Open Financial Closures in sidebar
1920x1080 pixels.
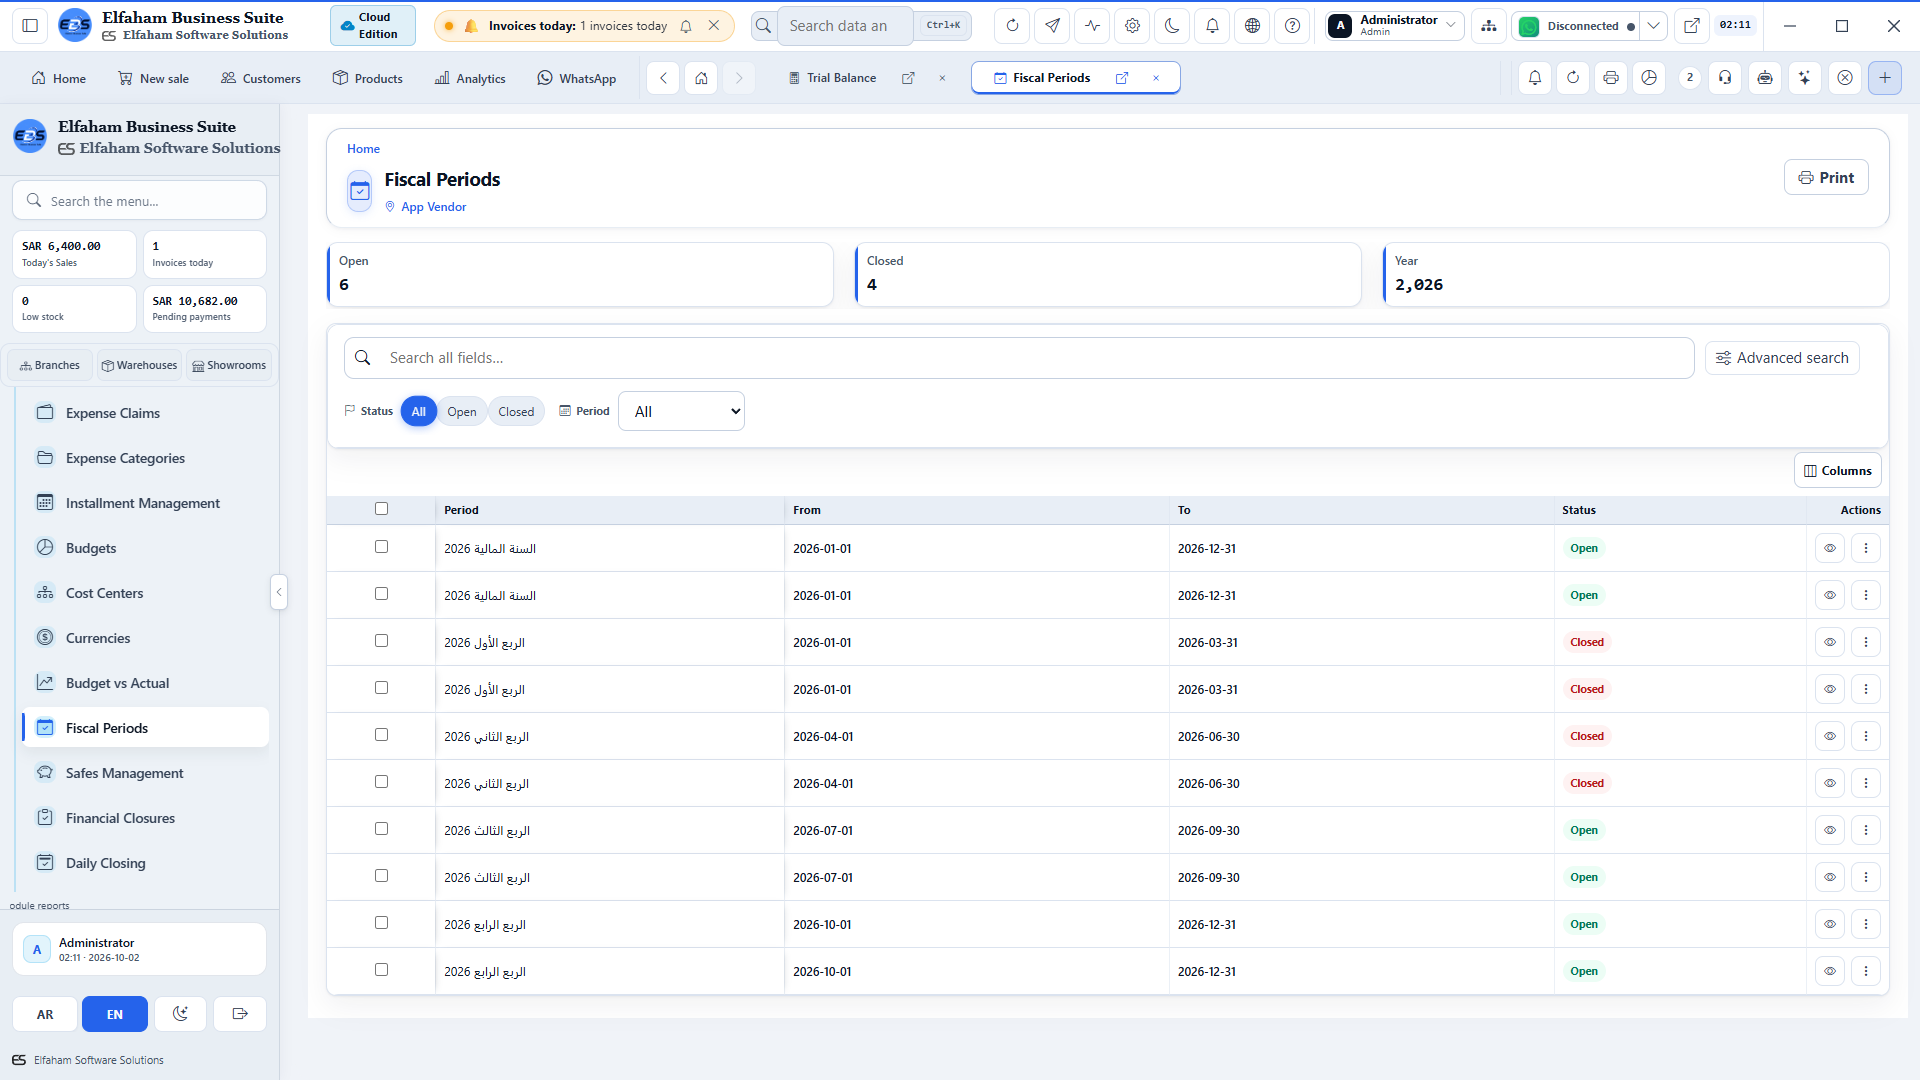120,818
